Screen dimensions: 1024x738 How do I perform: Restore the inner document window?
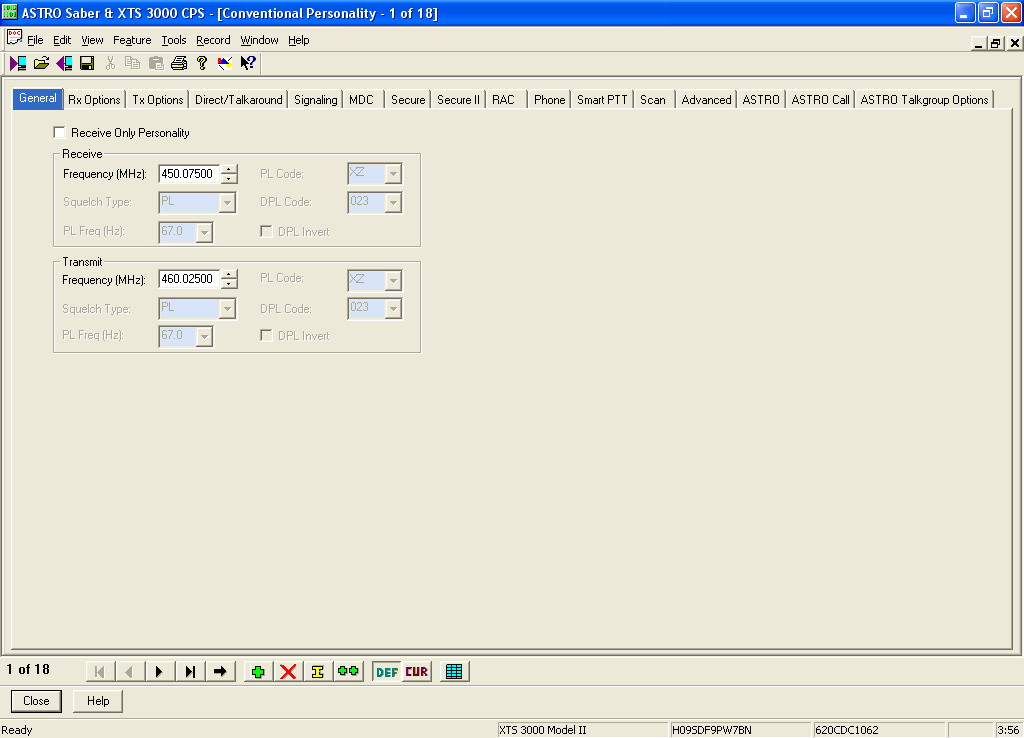(995, 43)
